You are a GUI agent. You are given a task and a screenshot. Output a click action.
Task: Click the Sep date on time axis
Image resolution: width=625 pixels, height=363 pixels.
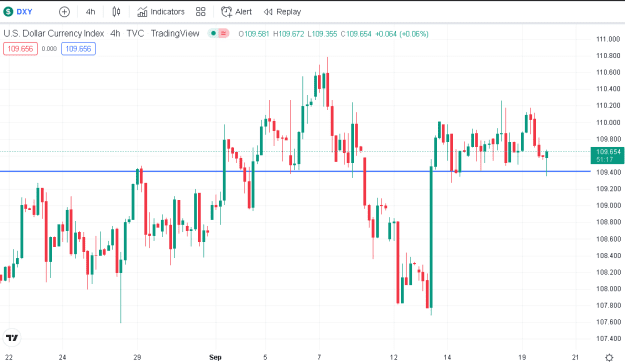pyautogui.click(x=215, y=357)
